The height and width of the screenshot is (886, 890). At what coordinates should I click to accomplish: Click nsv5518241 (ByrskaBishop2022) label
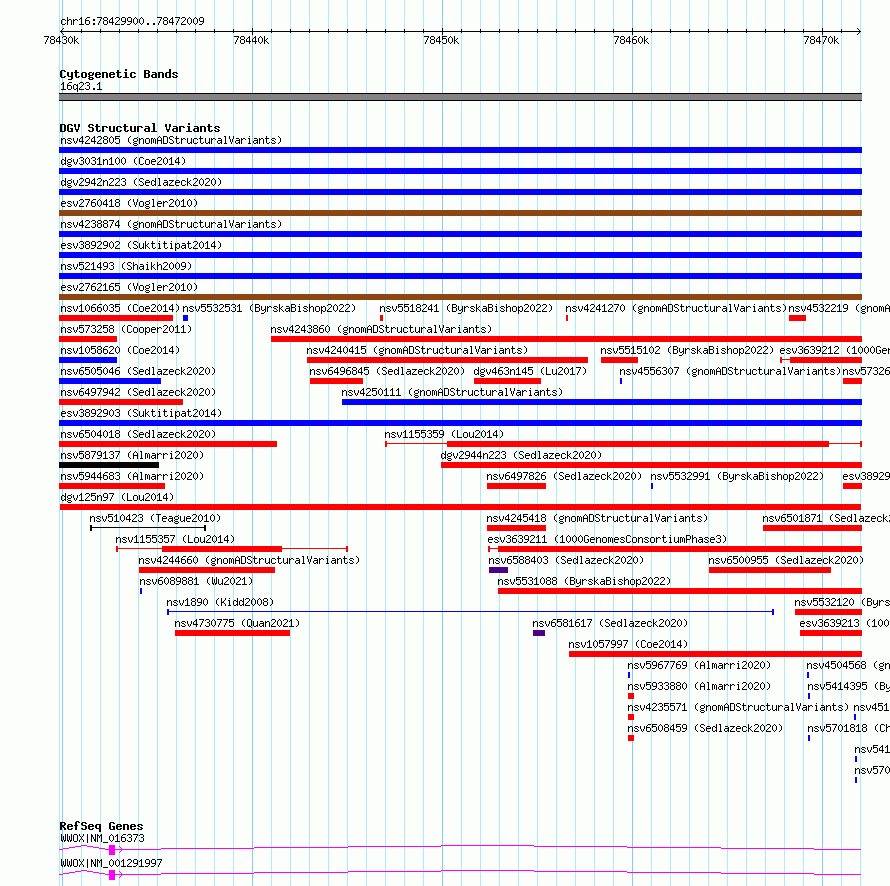coord(466,308)
